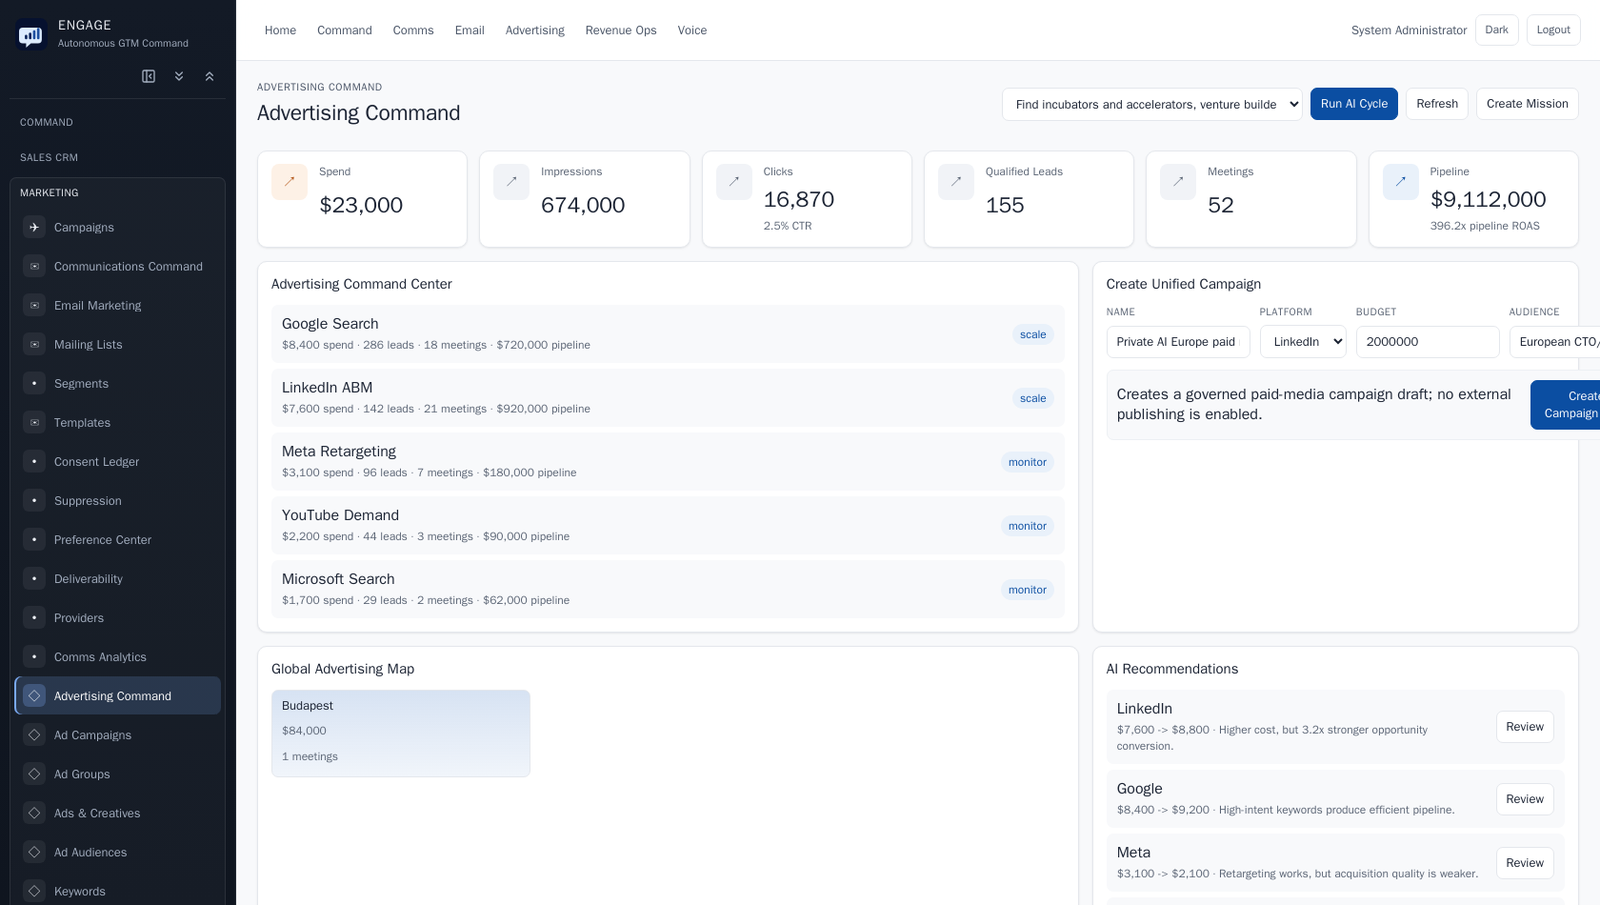
Task: Click the Meta Retargeting monitor badge
Action: coord(1027,462)
